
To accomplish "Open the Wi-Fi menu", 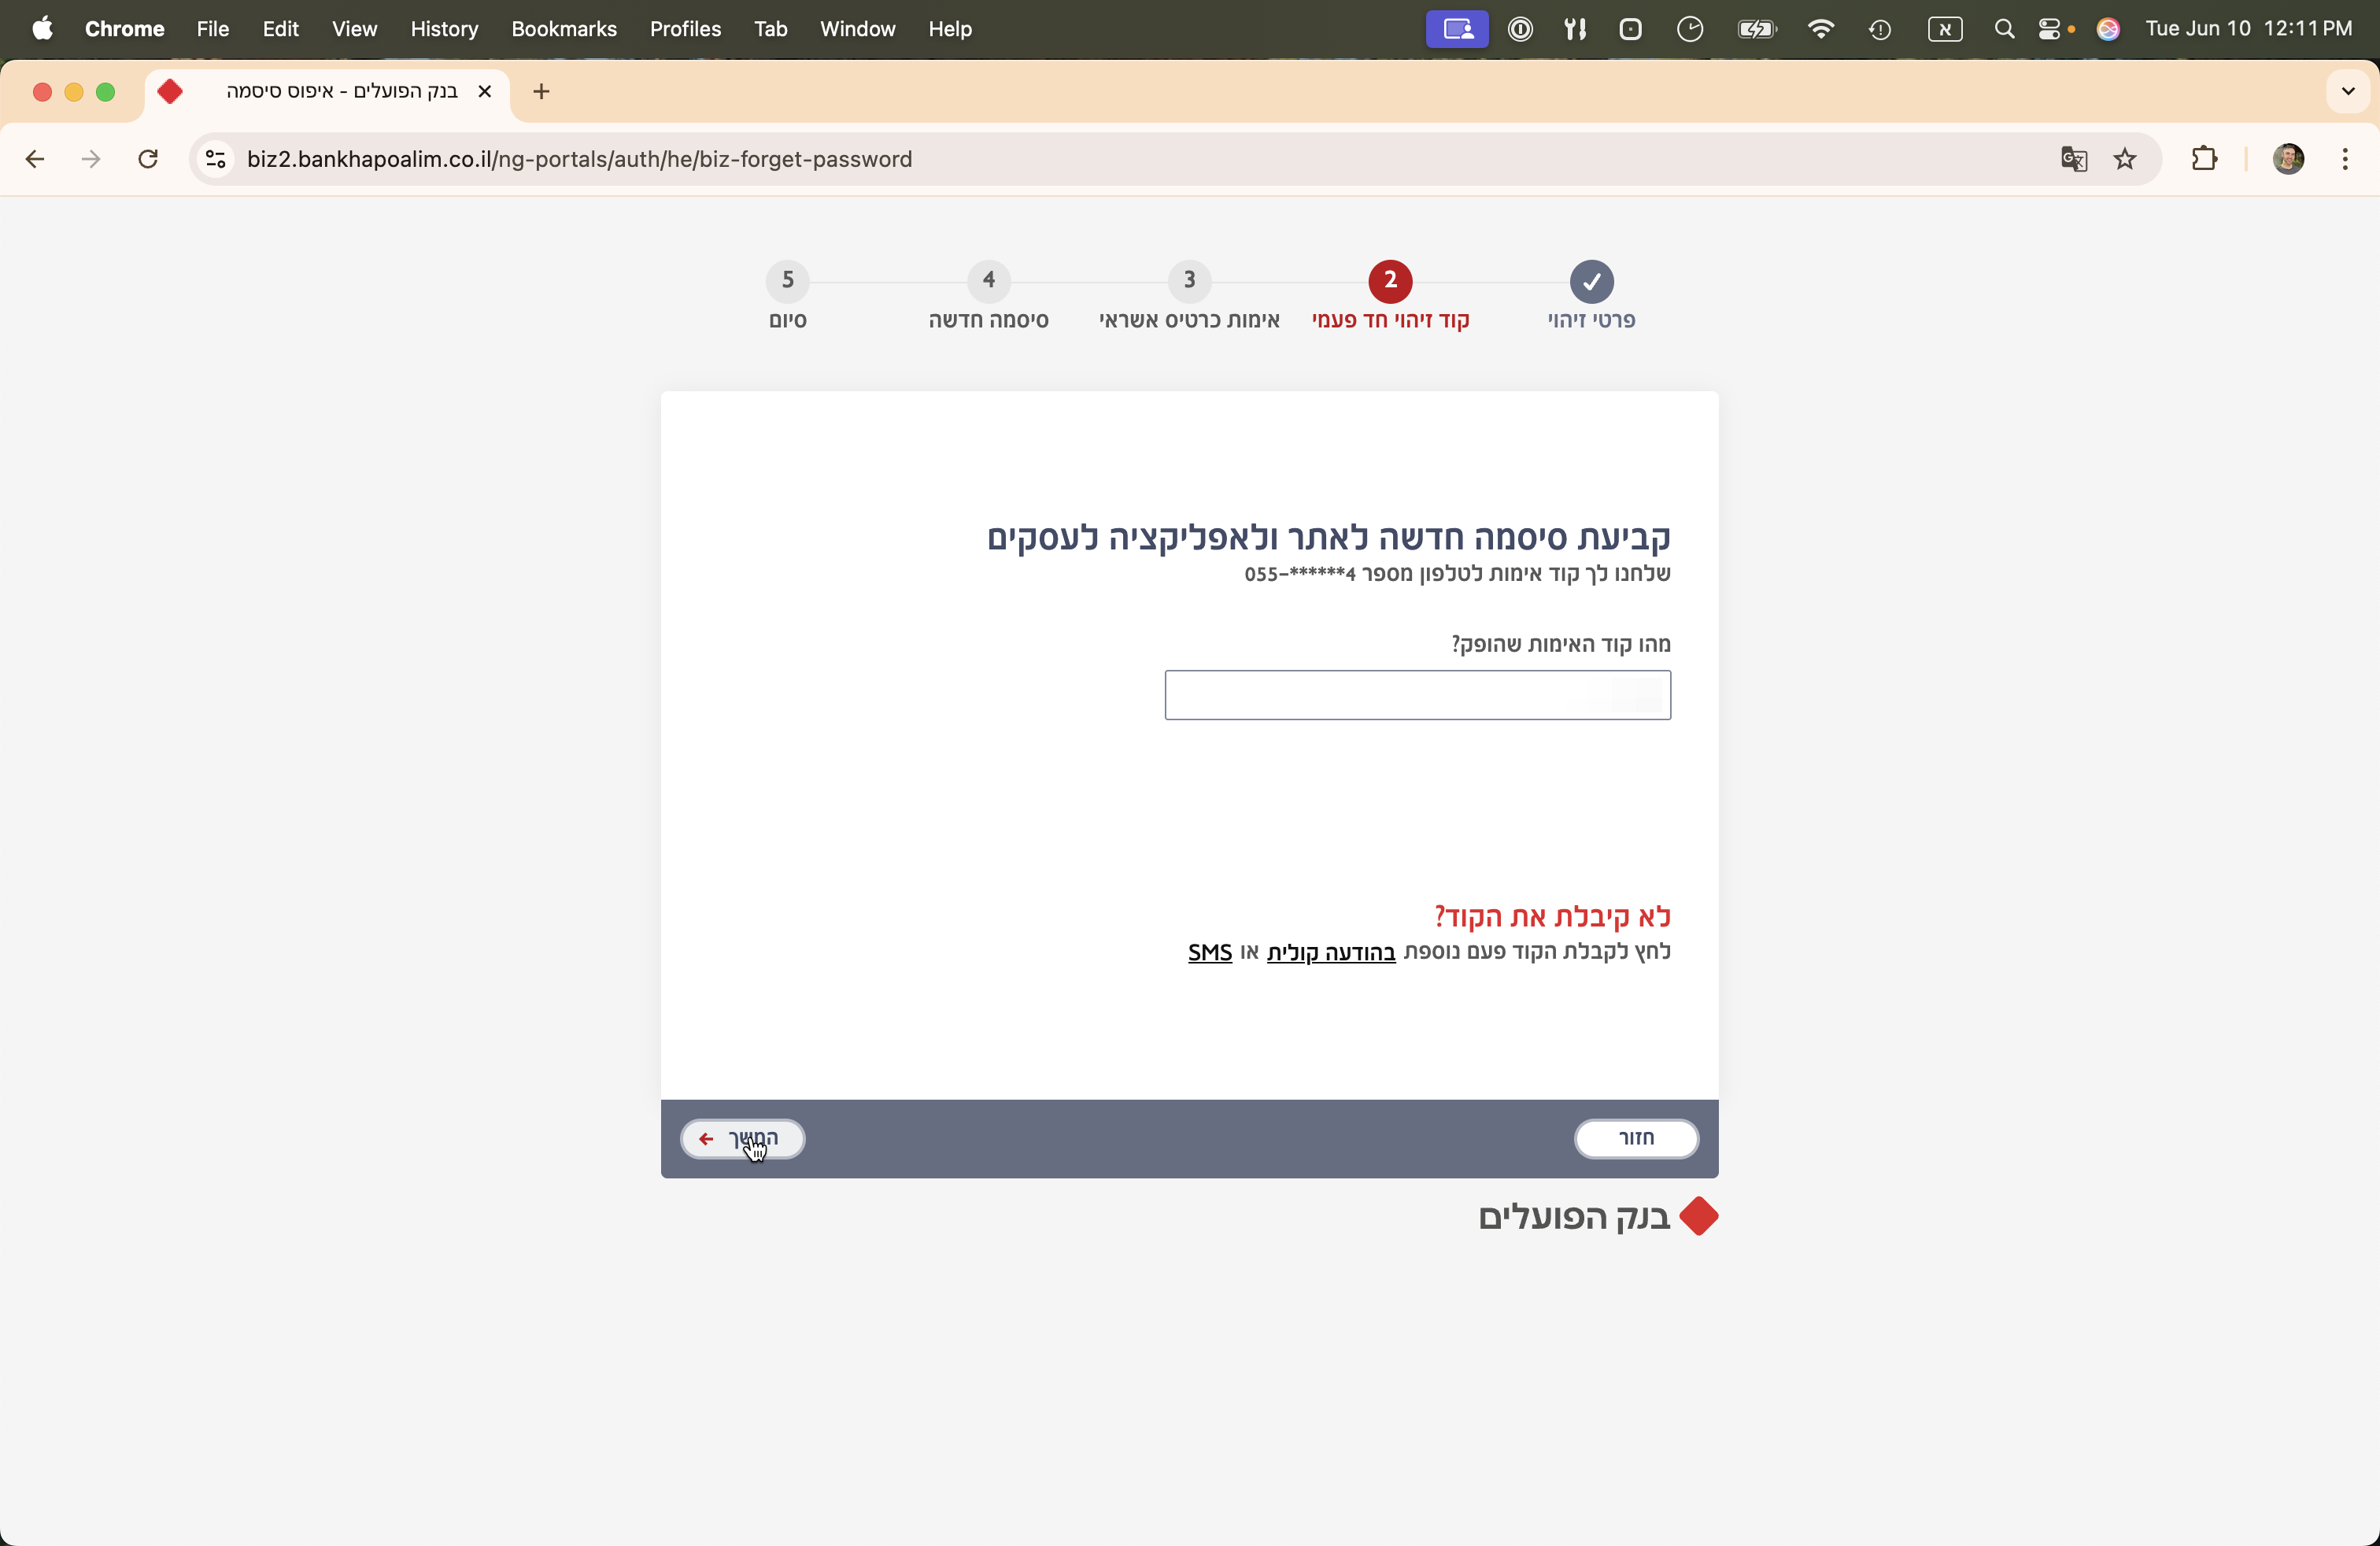I will [1821, 29].
